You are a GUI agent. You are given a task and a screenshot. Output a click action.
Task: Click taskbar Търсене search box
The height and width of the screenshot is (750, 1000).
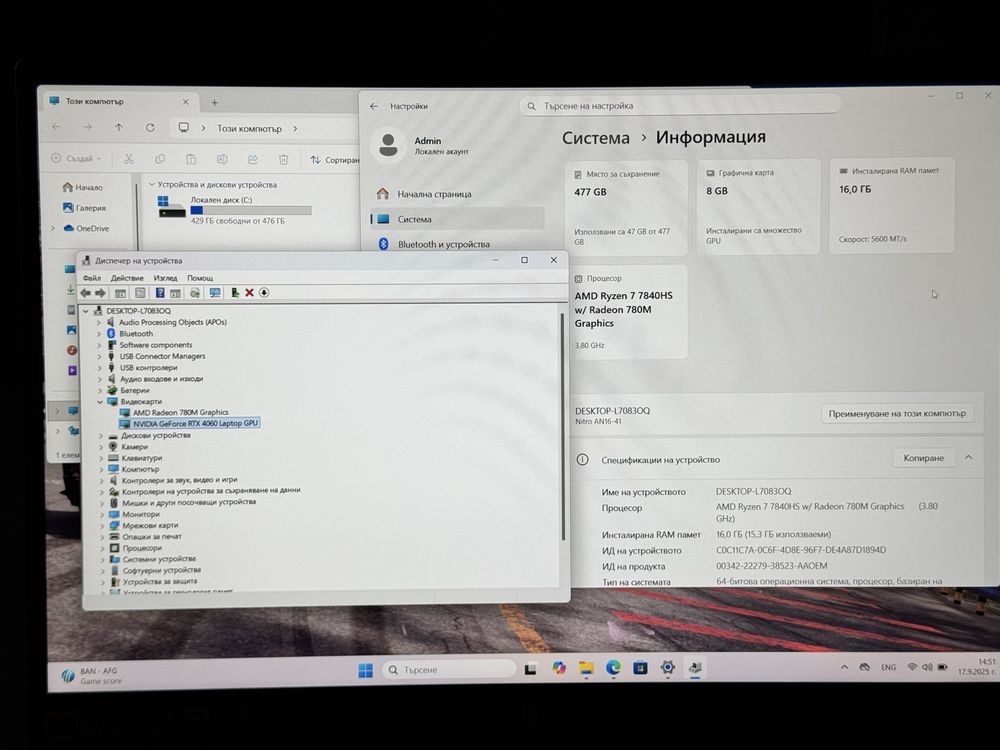click(x=449, y=670)
